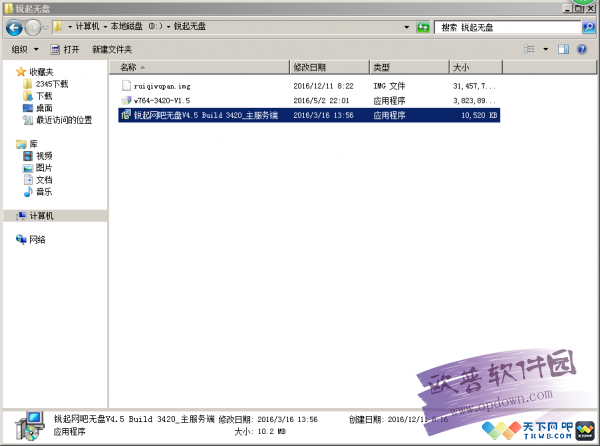Click the 音乐 music note icon
Viewport: 600px width, 446px height.
[x=28, y=192]
